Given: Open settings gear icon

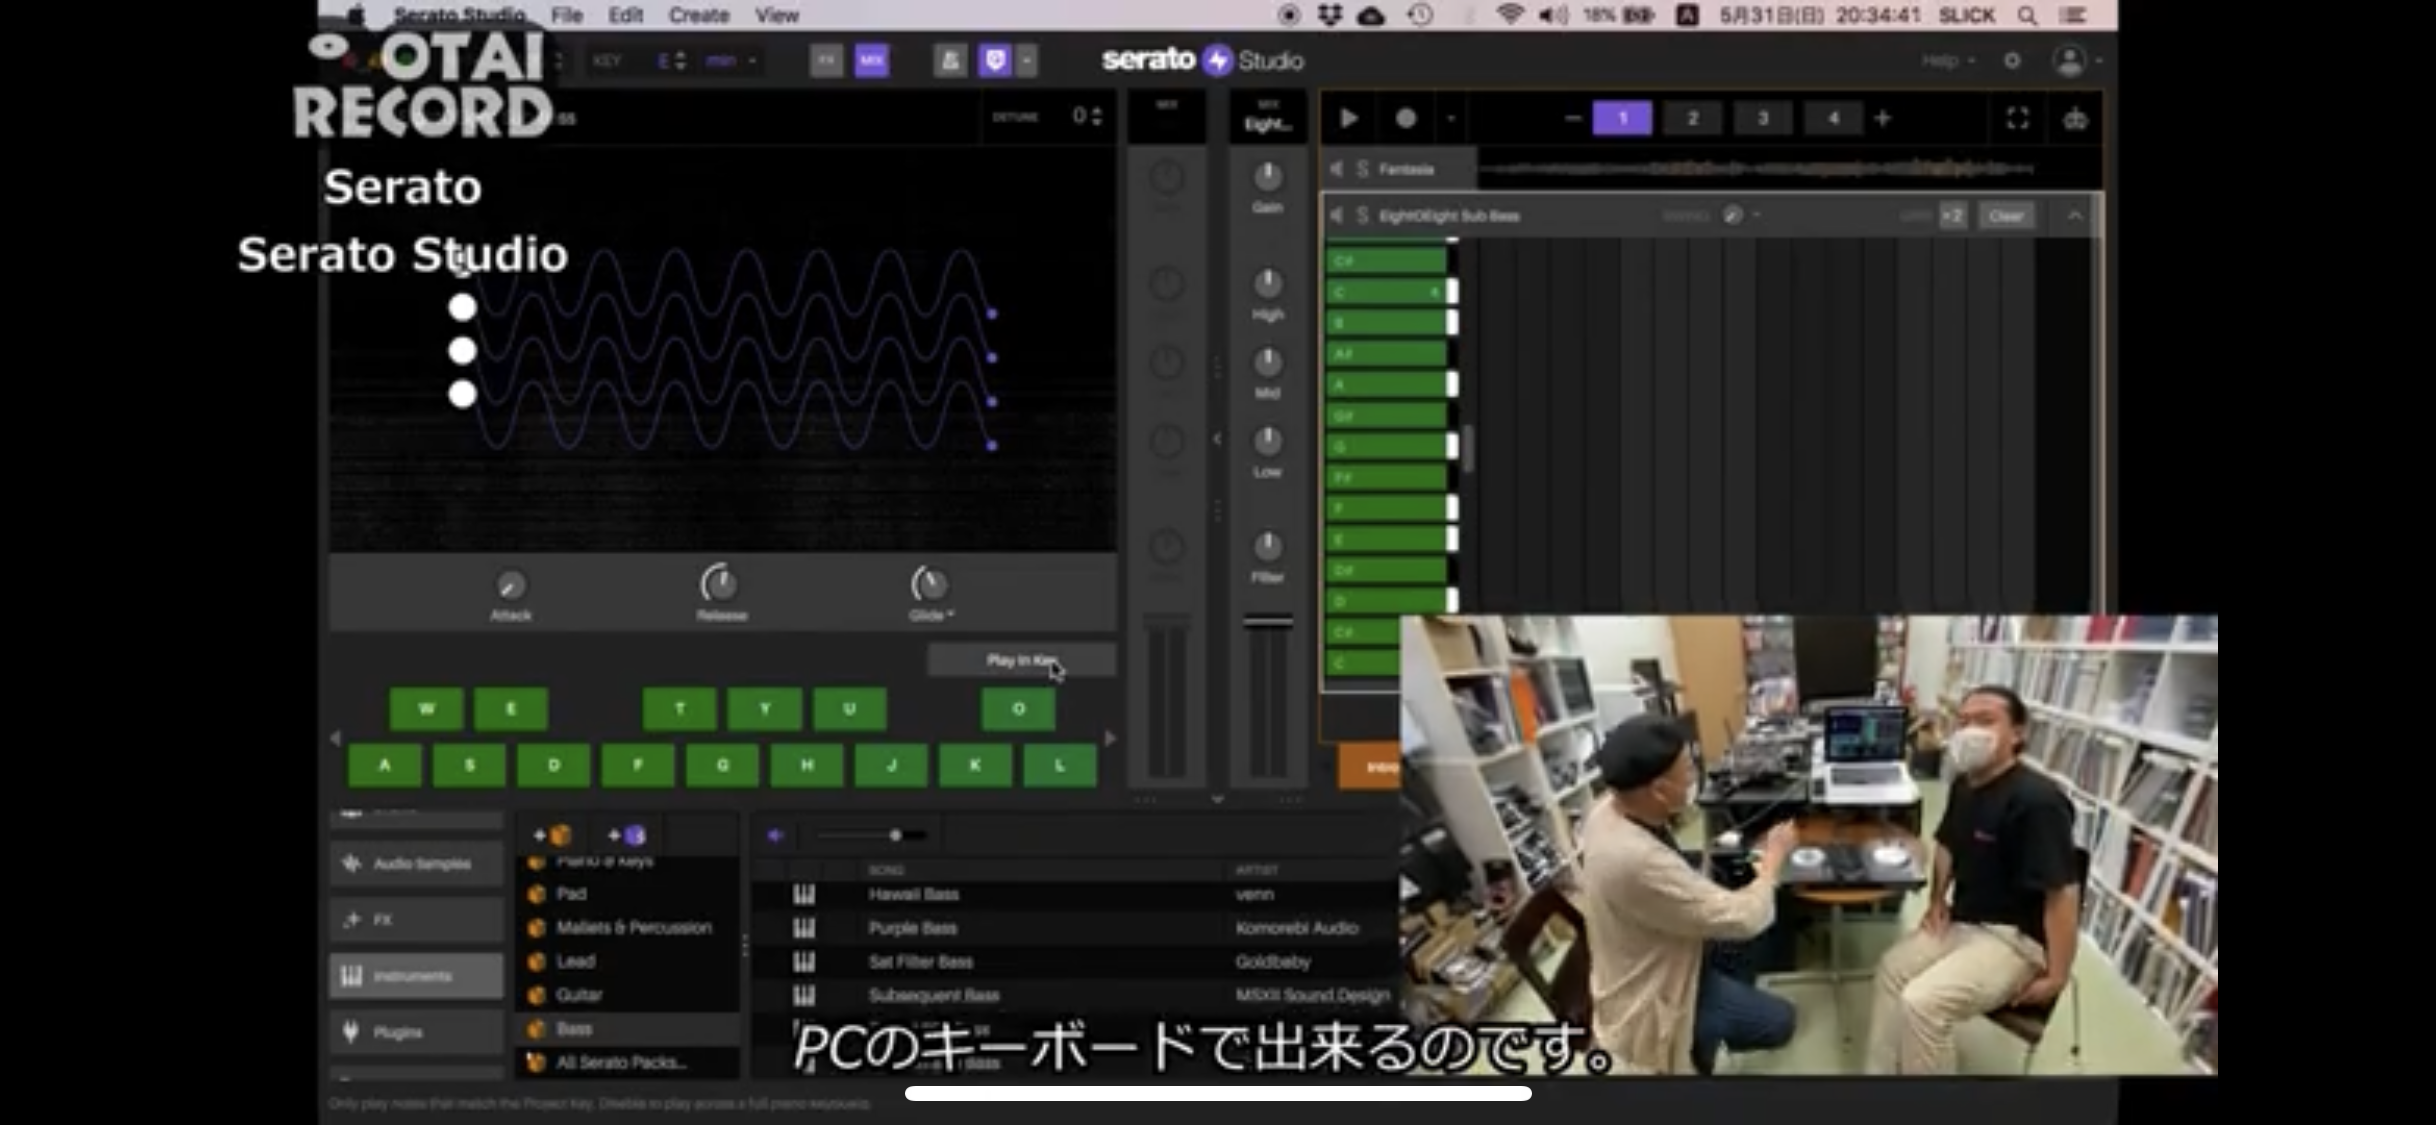Looking at the screenshot, I should tap(2012, 61).
